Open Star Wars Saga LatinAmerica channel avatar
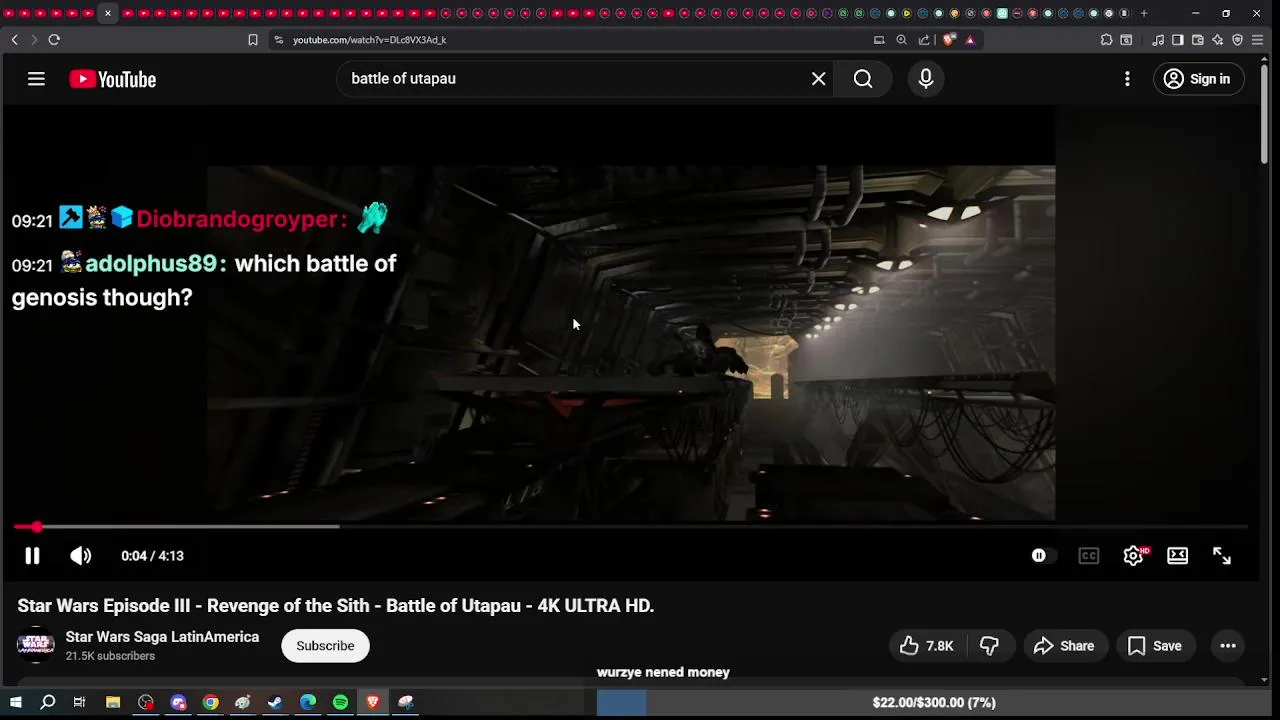This screenshot has width=1280, height=720. [x=36, y=645]
